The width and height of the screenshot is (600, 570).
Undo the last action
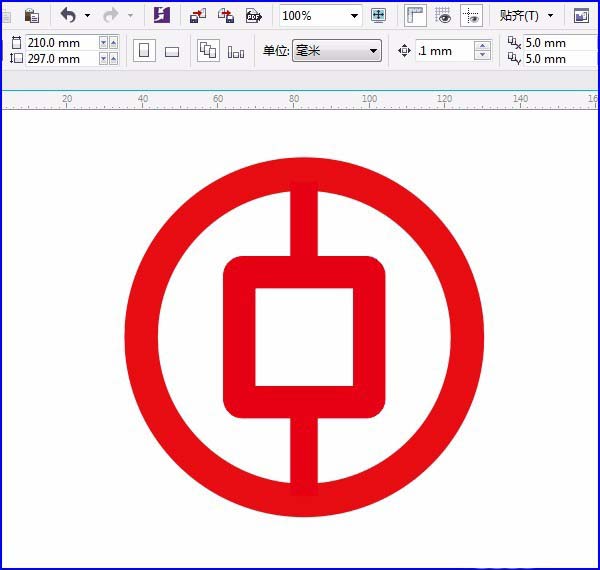[68, 16]
